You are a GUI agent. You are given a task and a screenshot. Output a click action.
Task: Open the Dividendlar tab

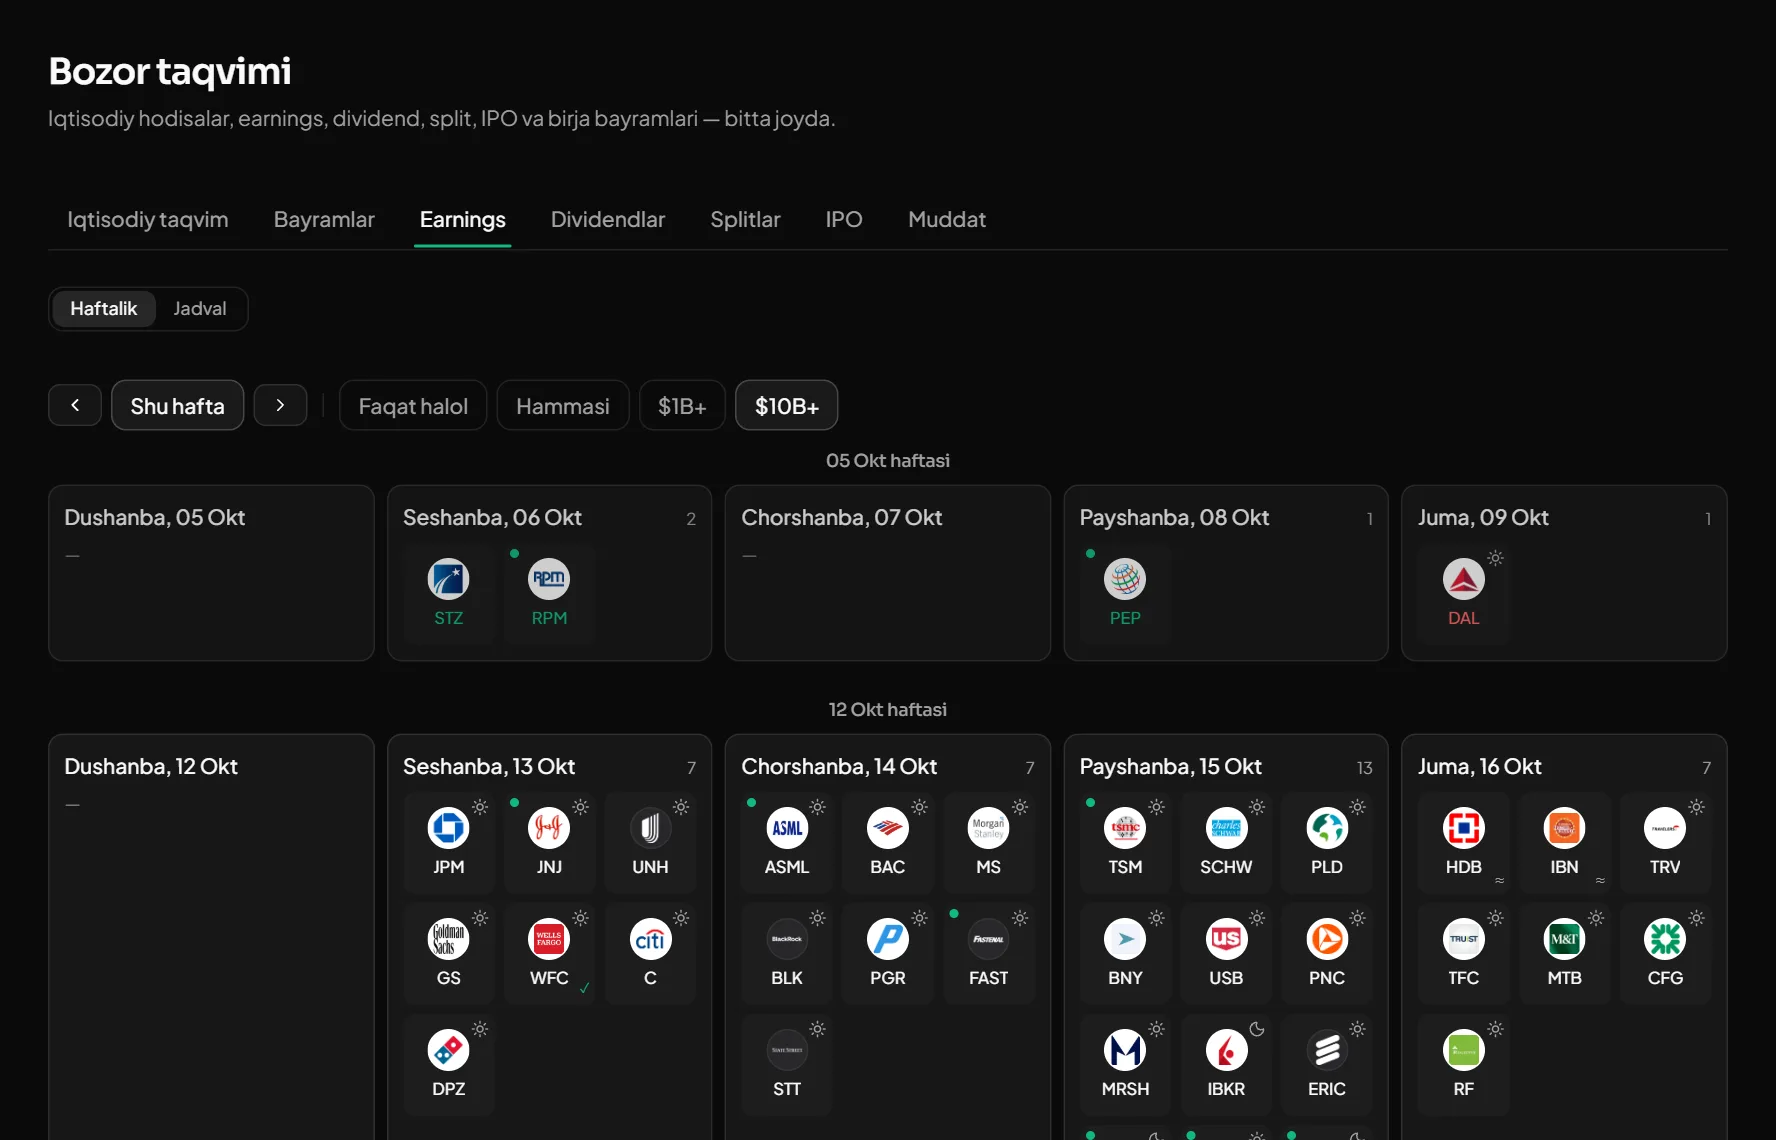click(x=608, y=219)
